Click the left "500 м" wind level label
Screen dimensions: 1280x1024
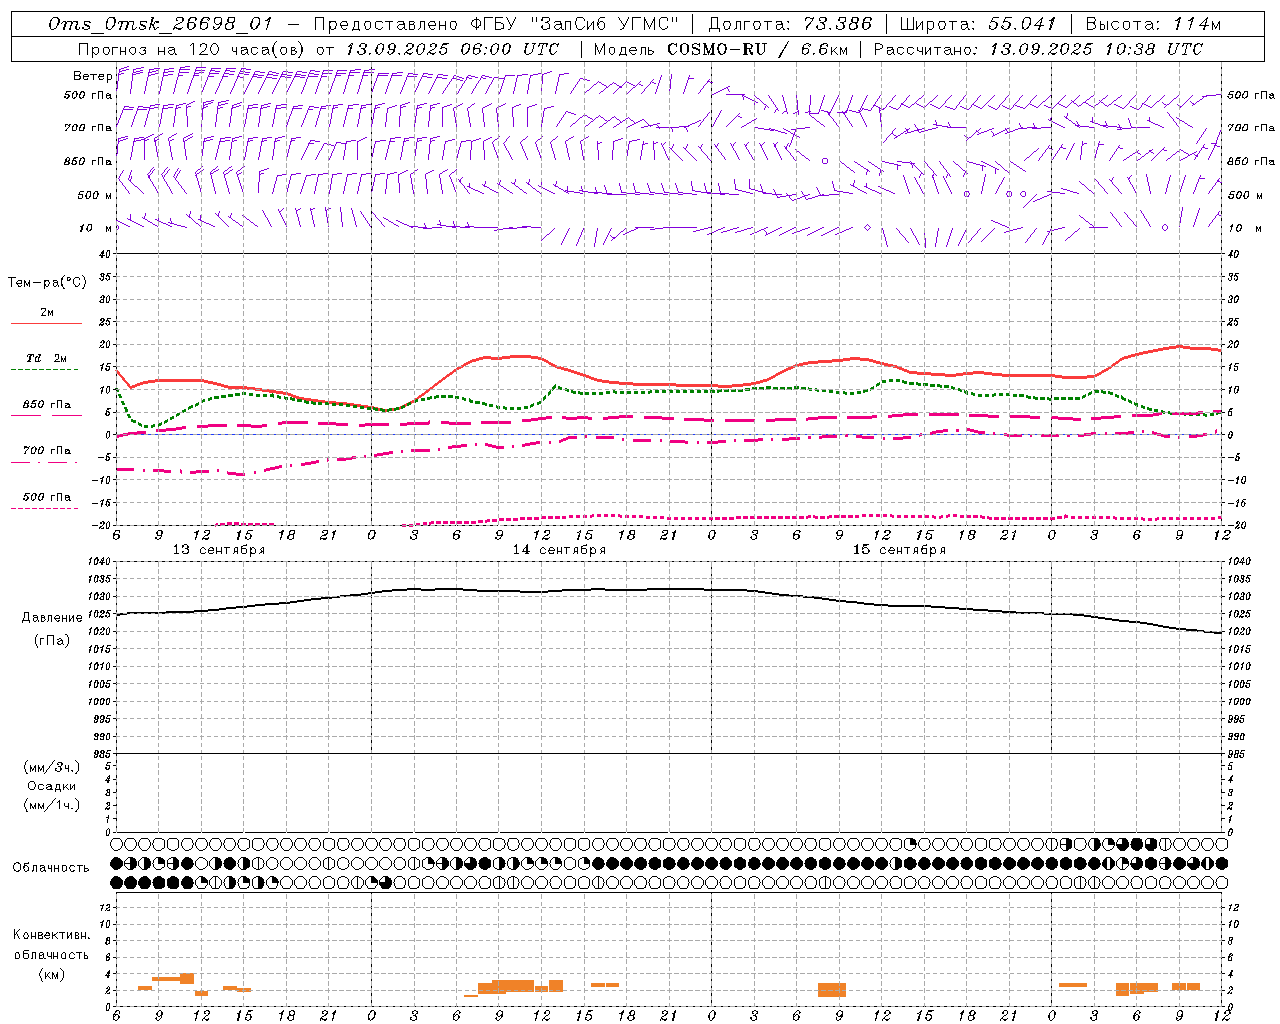[x=95, y=195]
